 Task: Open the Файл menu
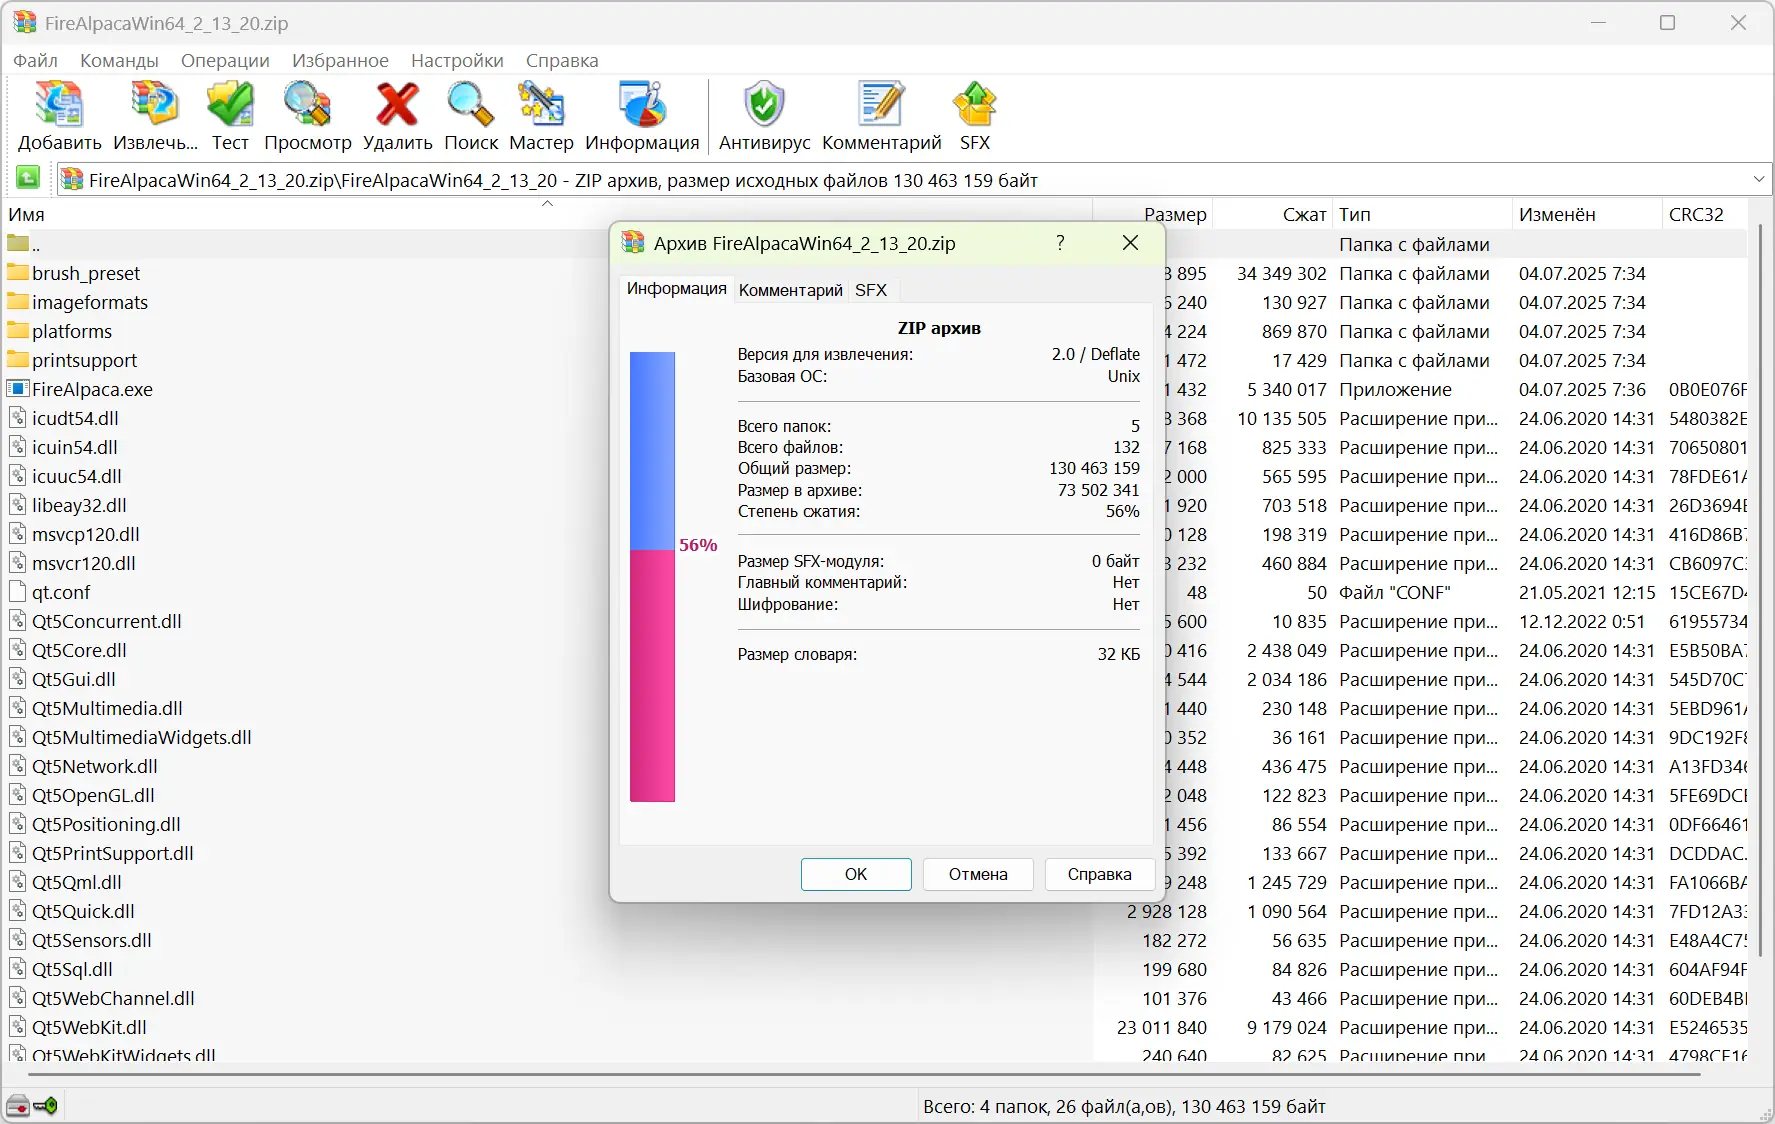click(35, 60)
